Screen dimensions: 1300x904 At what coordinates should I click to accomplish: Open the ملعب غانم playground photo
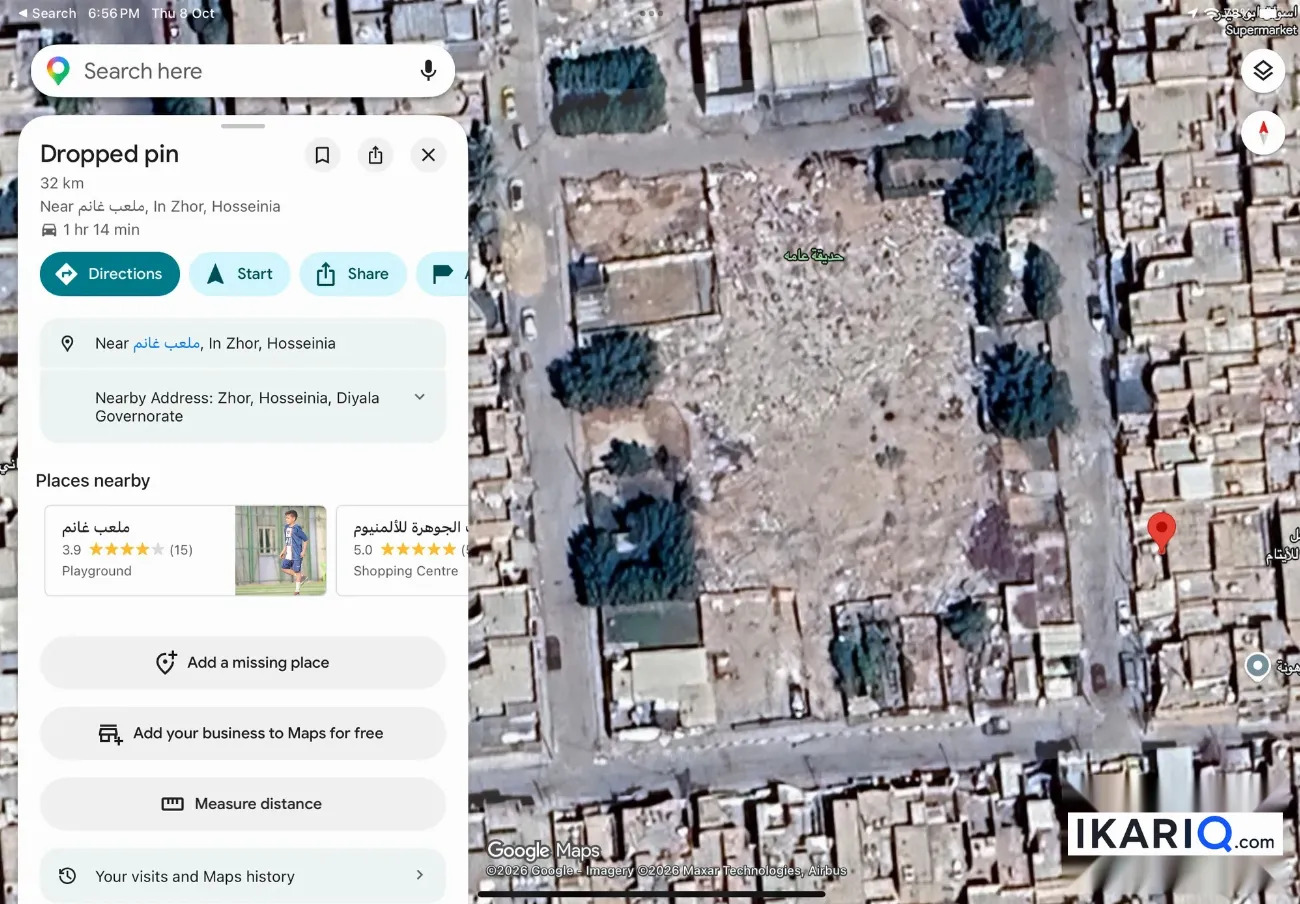coord(281,550)
